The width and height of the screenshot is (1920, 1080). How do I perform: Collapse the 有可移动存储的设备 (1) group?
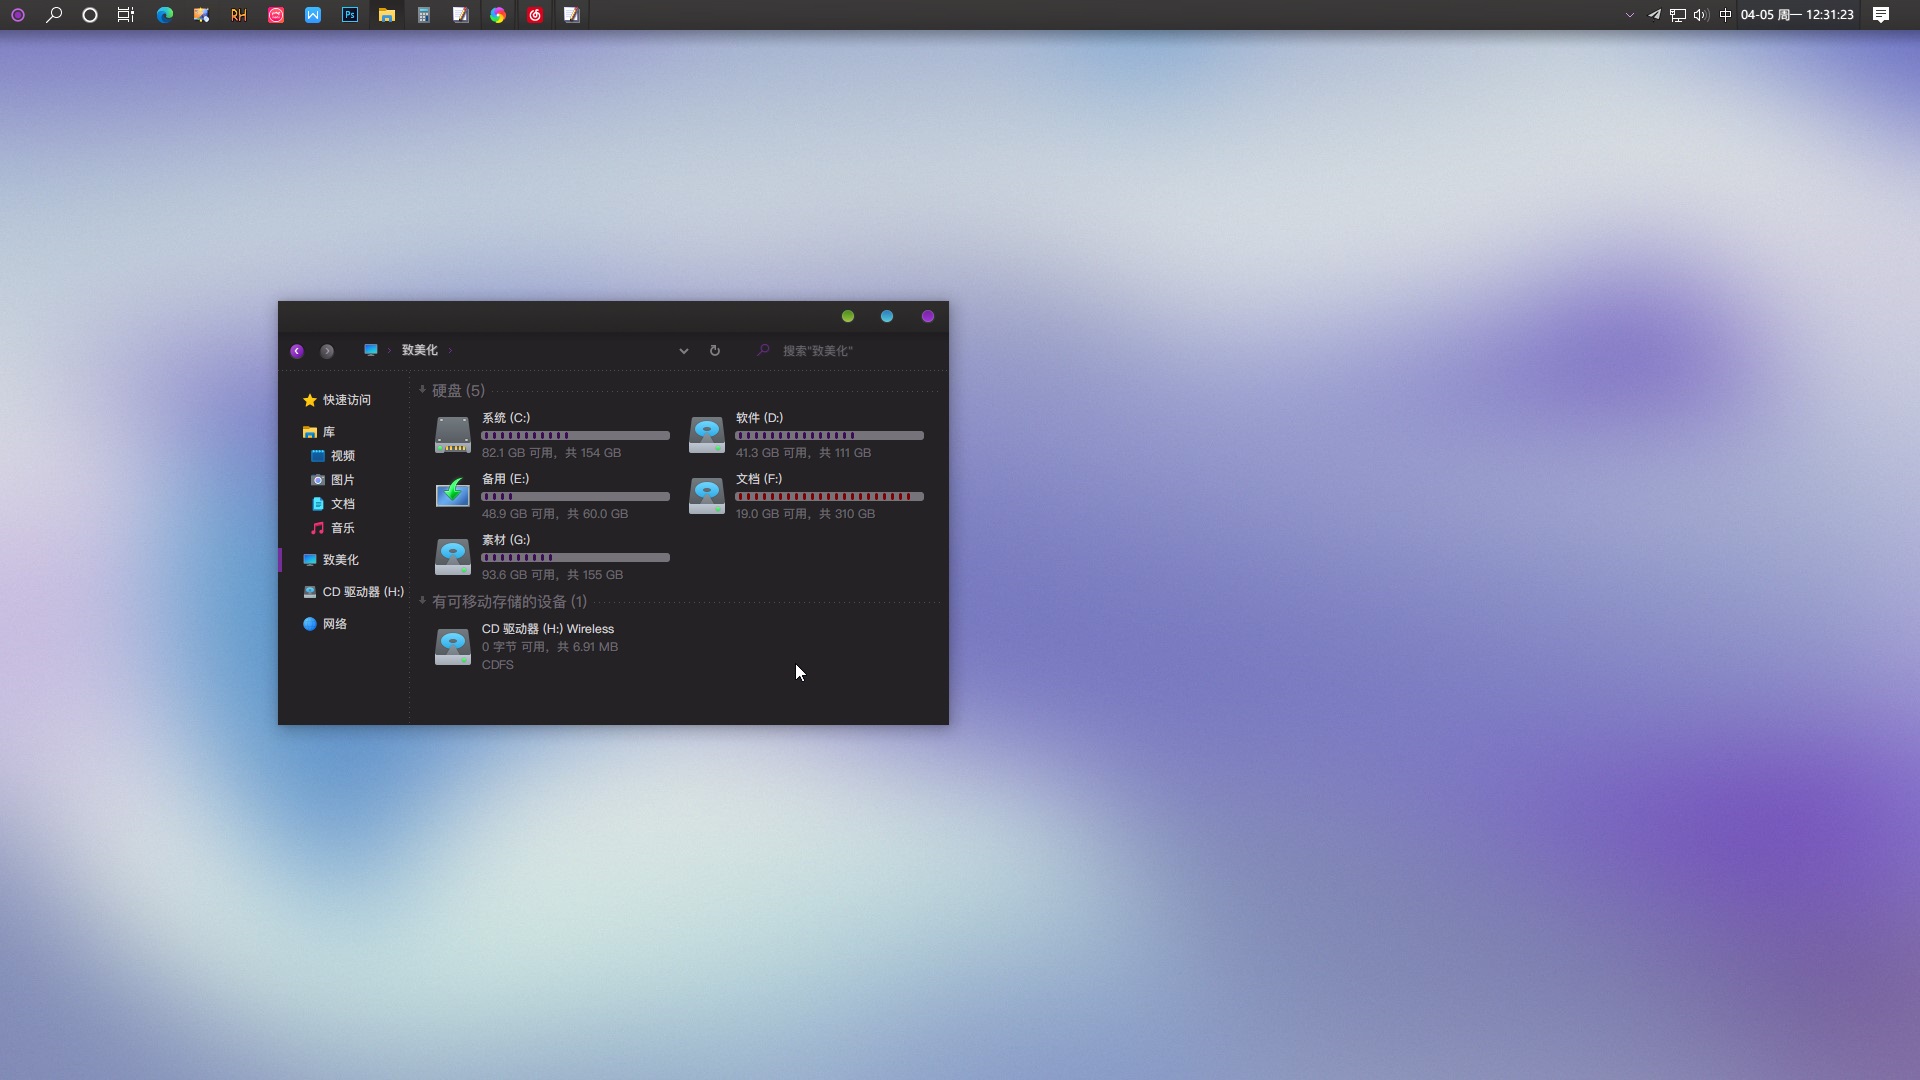422,601
